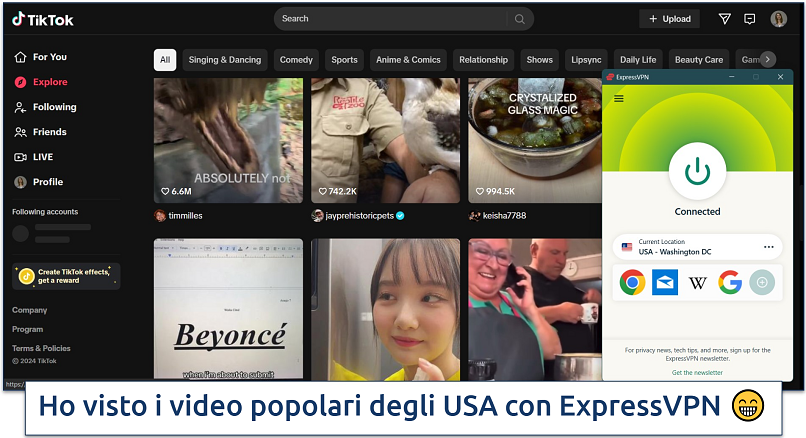The width and height of the screenshot is (806, 438).
Task: Open the Reptile Zoo bird video thumbnail
Action: tap(386, 140)
